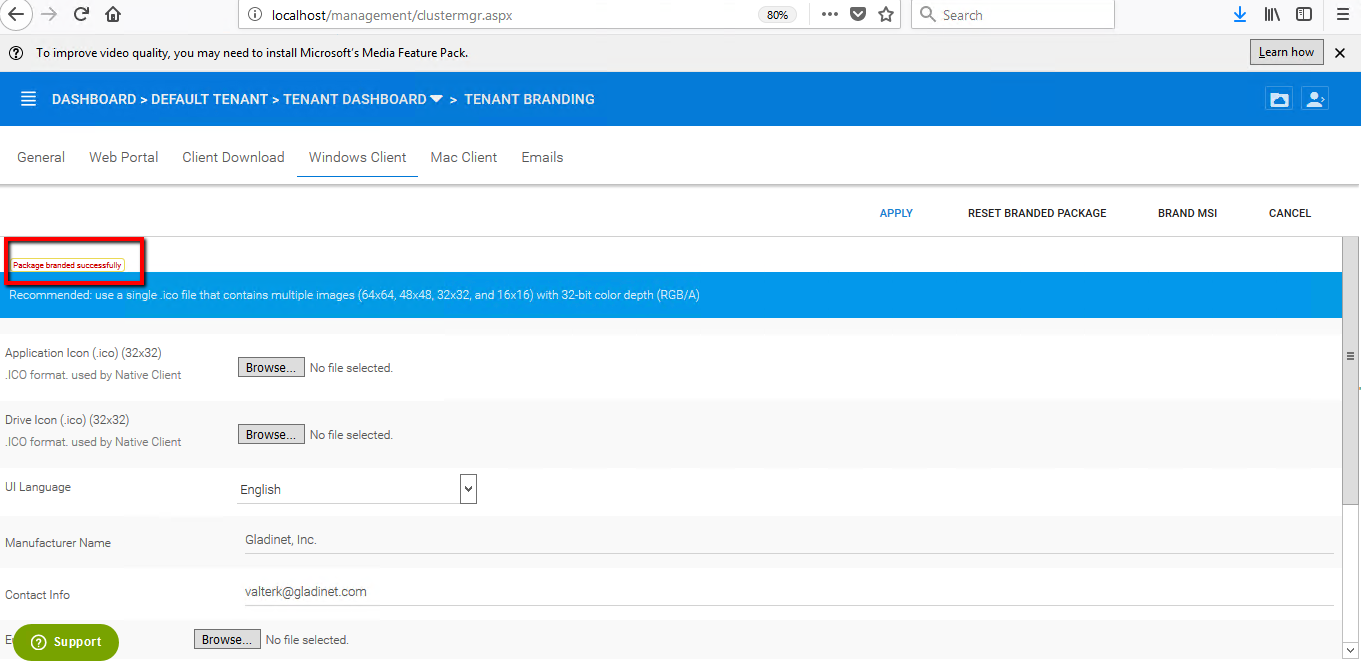1361x668 pixels.
Task: Open the hamburger navigation menu
Action: pos(28,99)
